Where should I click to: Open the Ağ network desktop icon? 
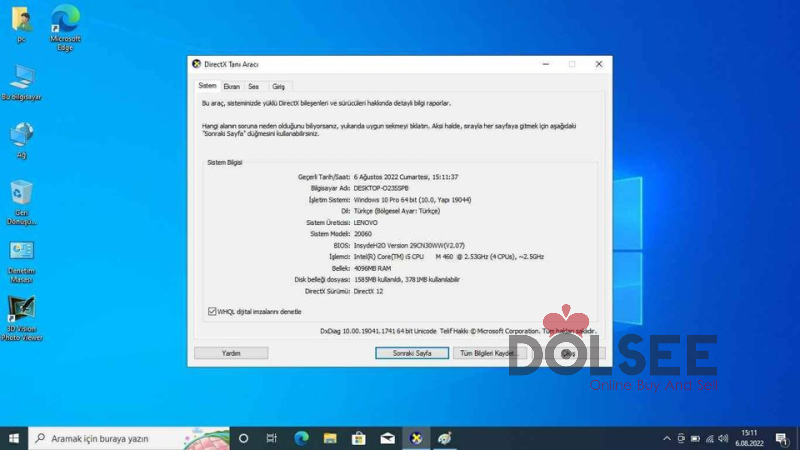[21, 135]
